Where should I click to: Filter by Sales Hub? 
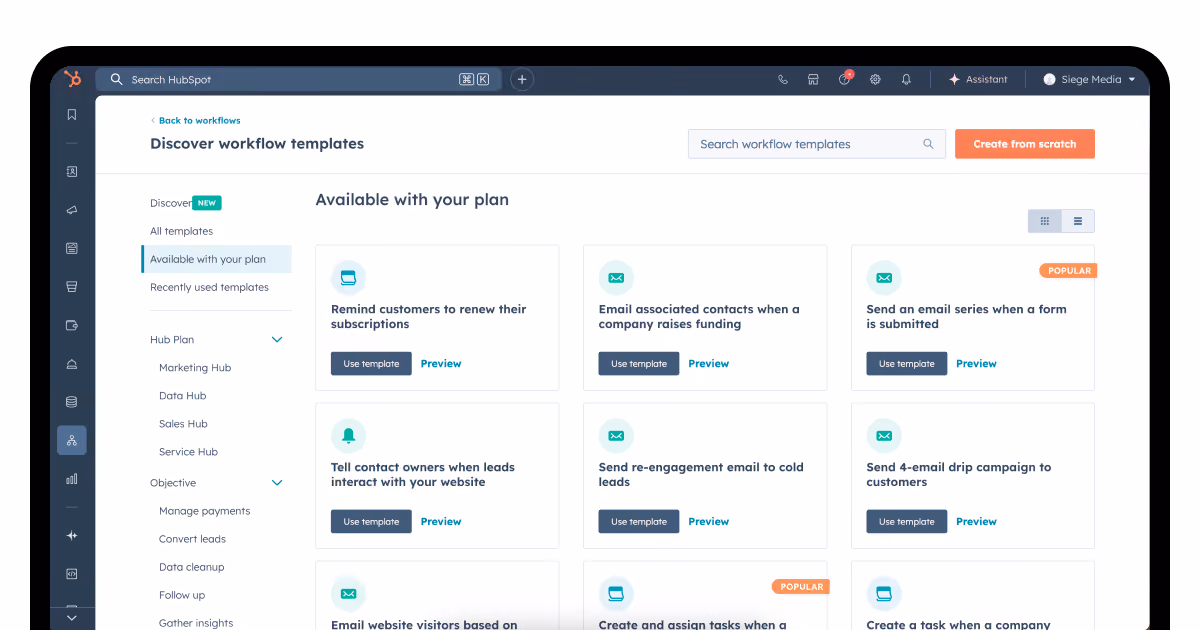tap(183, 424)
